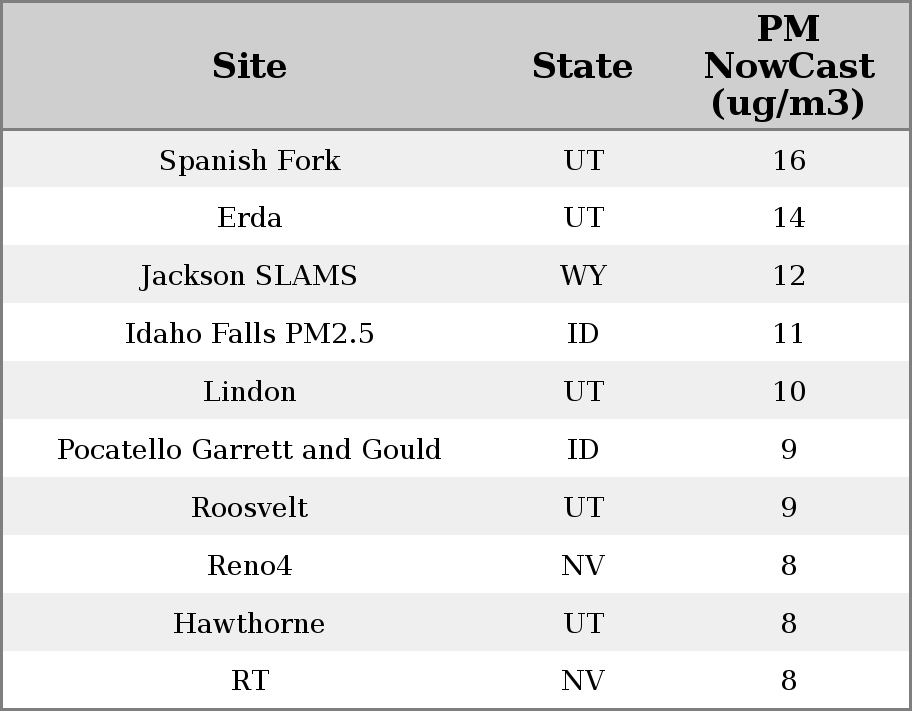Screen dimensions: 912x711
Task: Select the Spanish Fork site cell
Action: pyautogui.click(x=249, y=161)
